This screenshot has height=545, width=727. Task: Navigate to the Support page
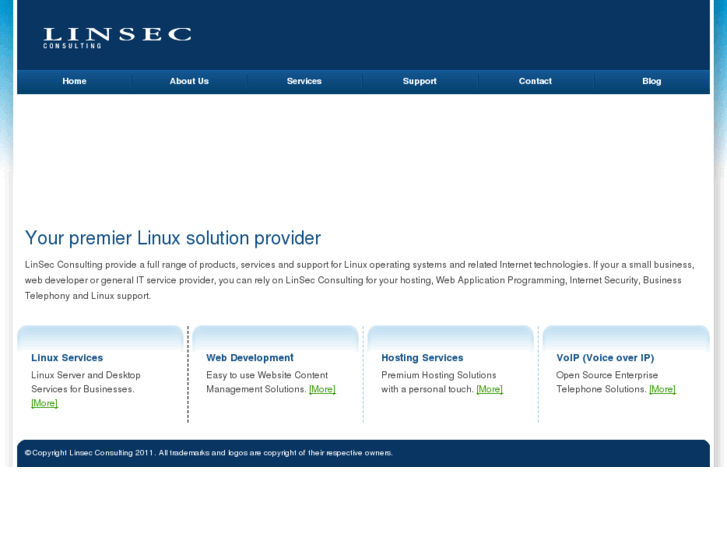(x=420, y=81)
